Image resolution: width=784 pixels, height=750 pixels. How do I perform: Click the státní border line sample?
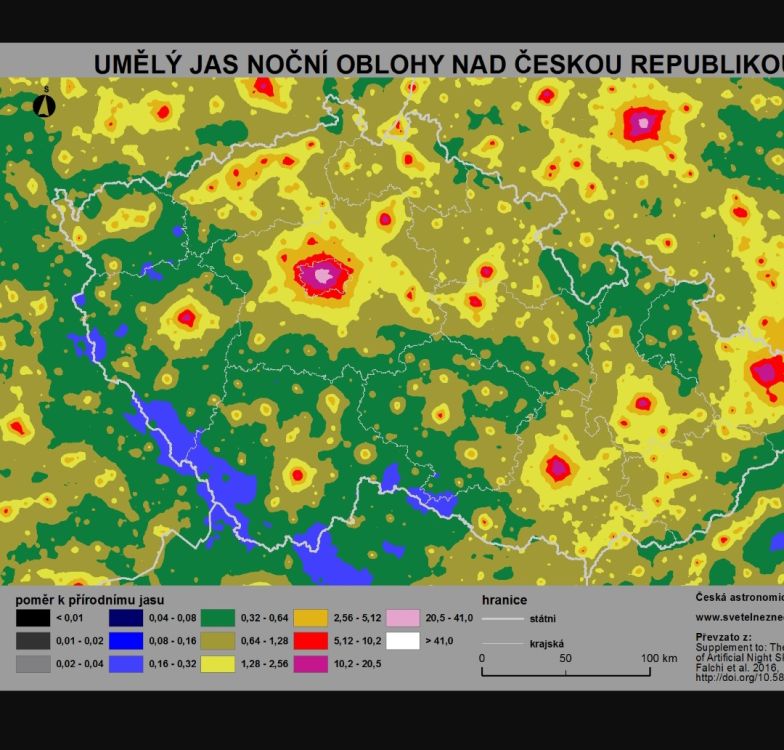(502, 620)
